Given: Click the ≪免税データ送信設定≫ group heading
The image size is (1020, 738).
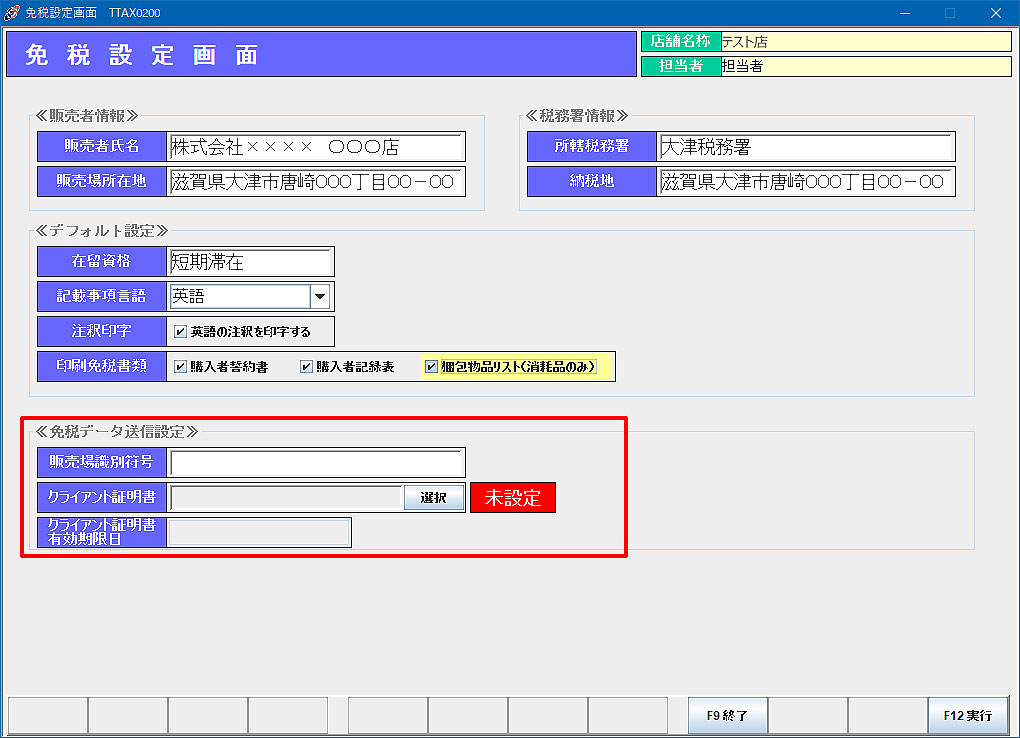Looking at the screenshot, I should click(117, 432).
